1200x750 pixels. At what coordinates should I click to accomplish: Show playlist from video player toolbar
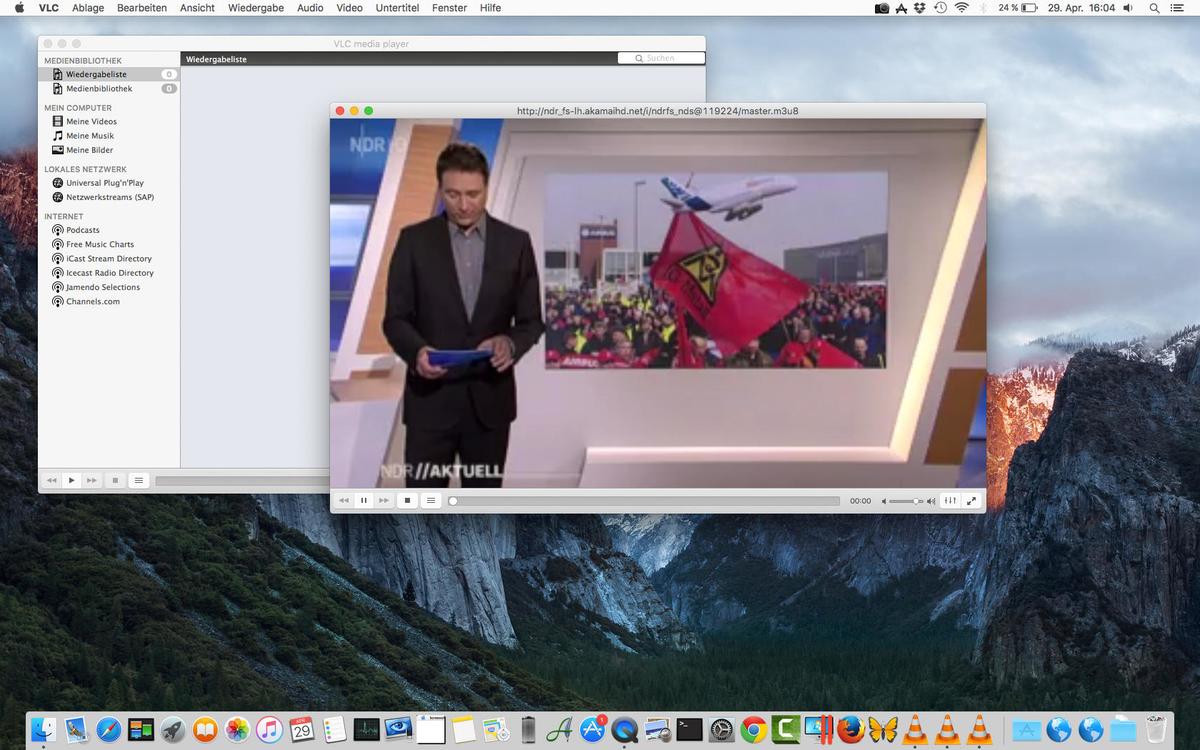pyautogui.click(x=431, y=501)
